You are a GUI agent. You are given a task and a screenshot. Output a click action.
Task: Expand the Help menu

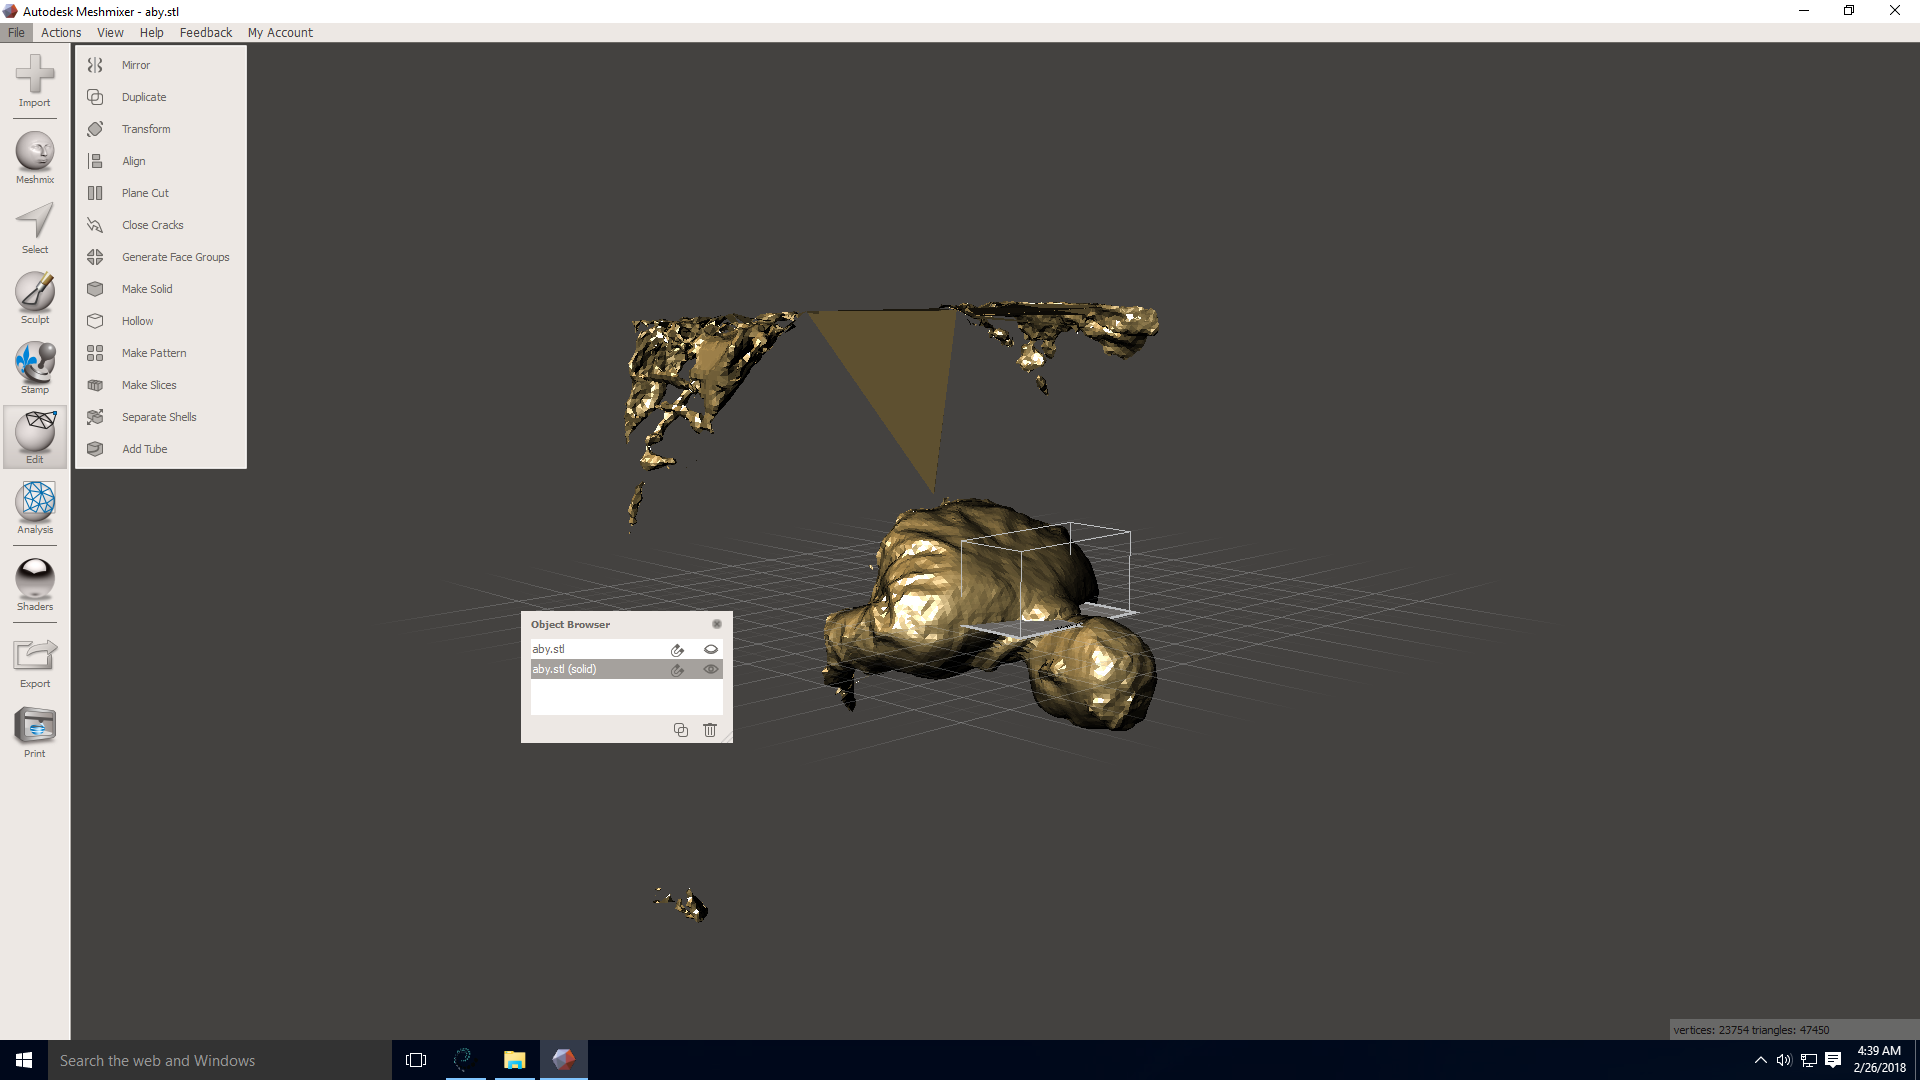tap(149, 32)
